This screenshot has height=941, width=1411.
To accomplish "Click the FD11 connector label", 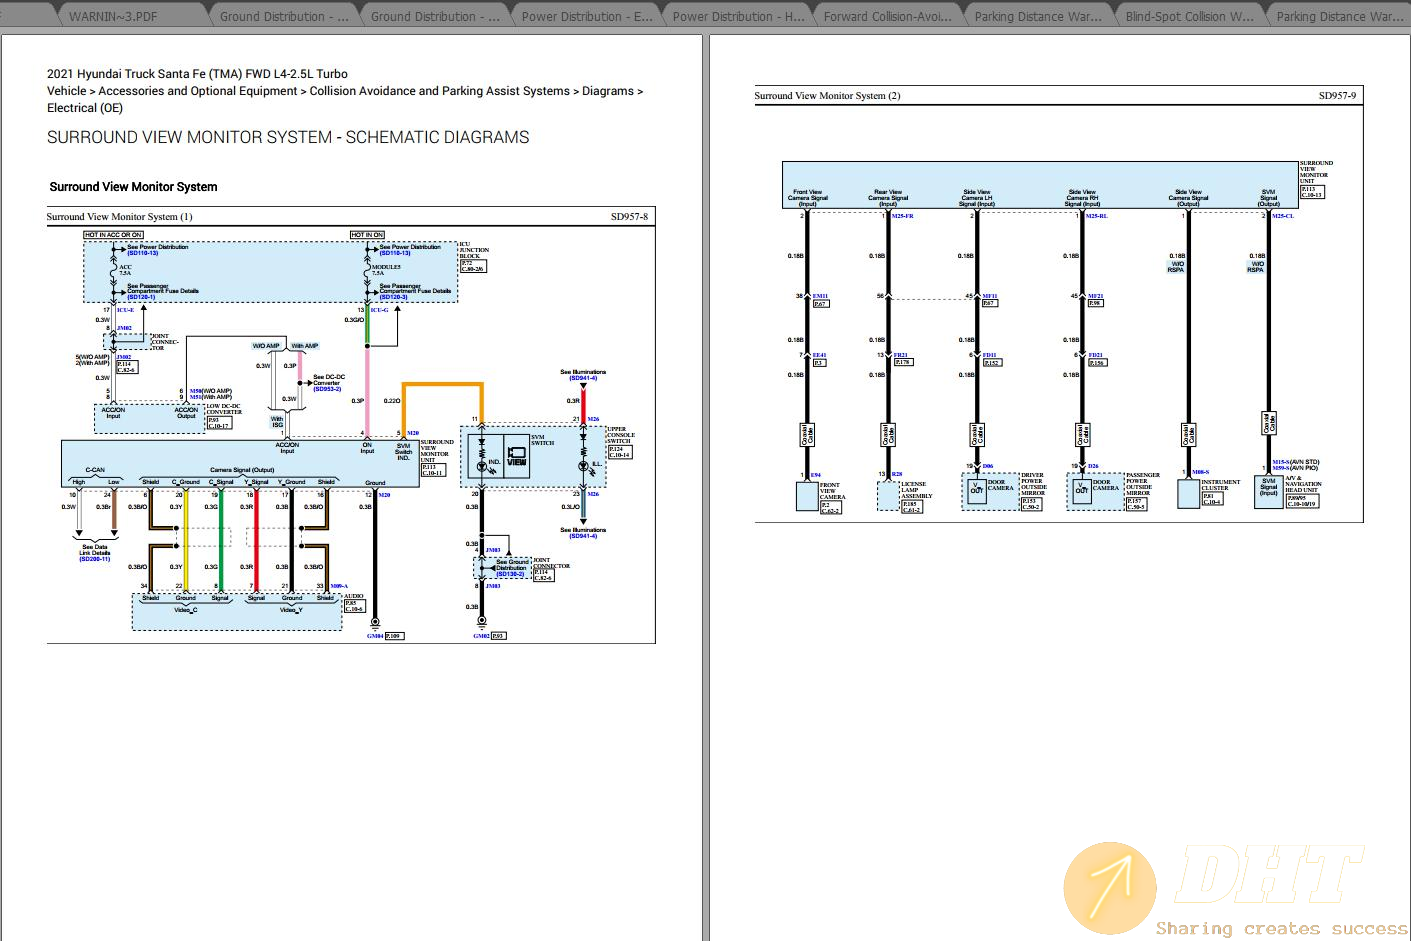I will [x=990, y=355].
